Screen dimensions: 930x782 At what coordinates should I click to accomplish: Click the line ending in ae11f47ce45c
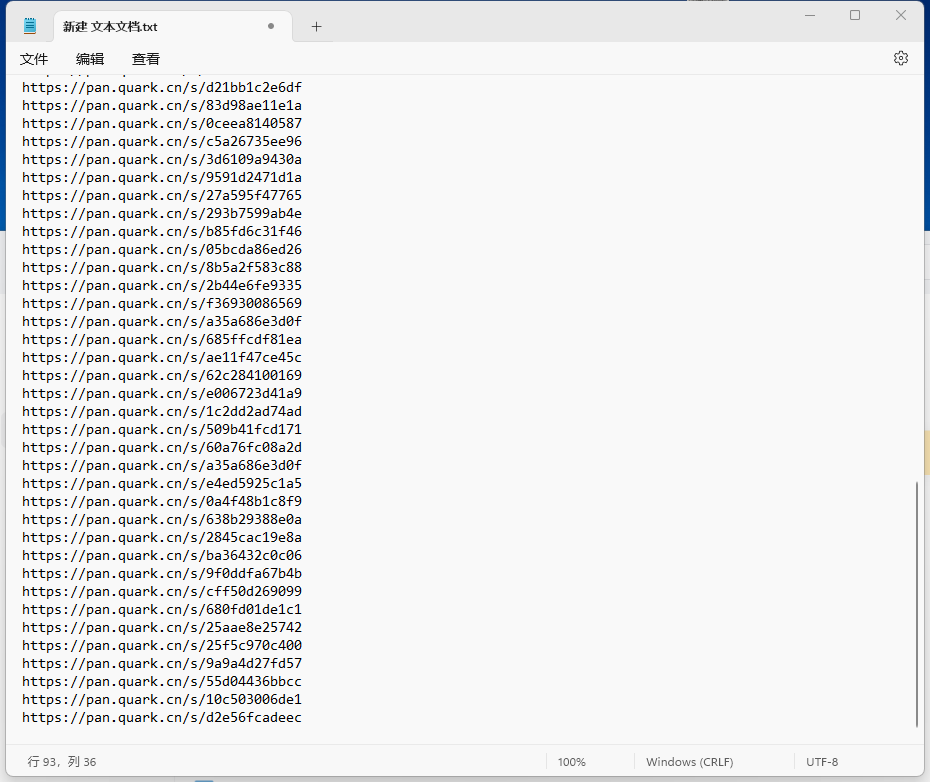[x=162, y=358]
